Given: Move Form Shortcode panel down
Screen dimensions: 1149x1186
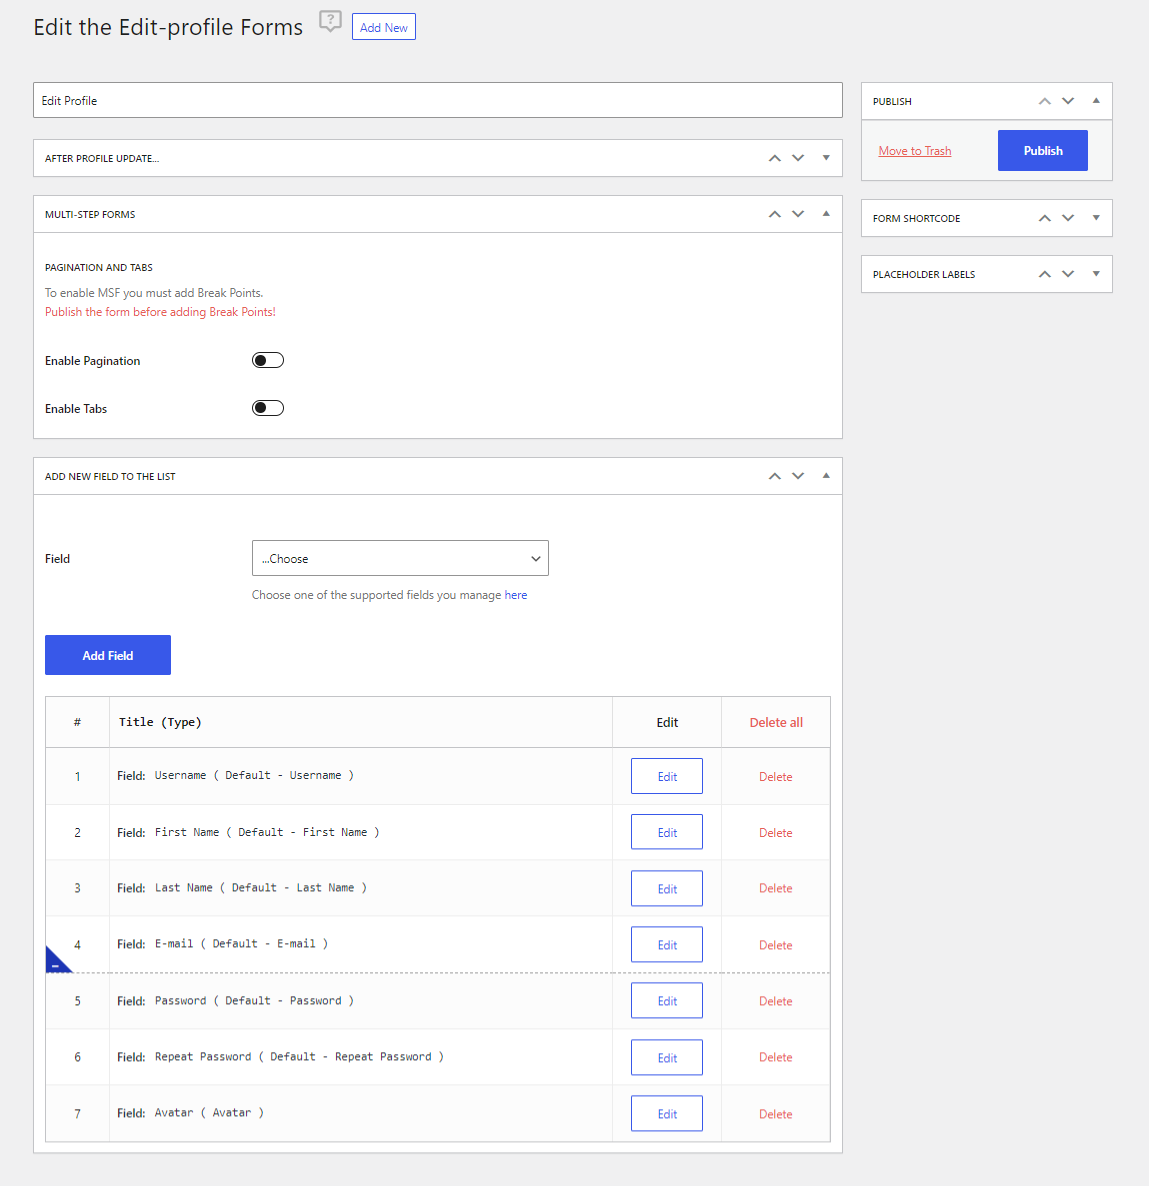Looking at the screenshot, I should click(x=1068, y=218).
